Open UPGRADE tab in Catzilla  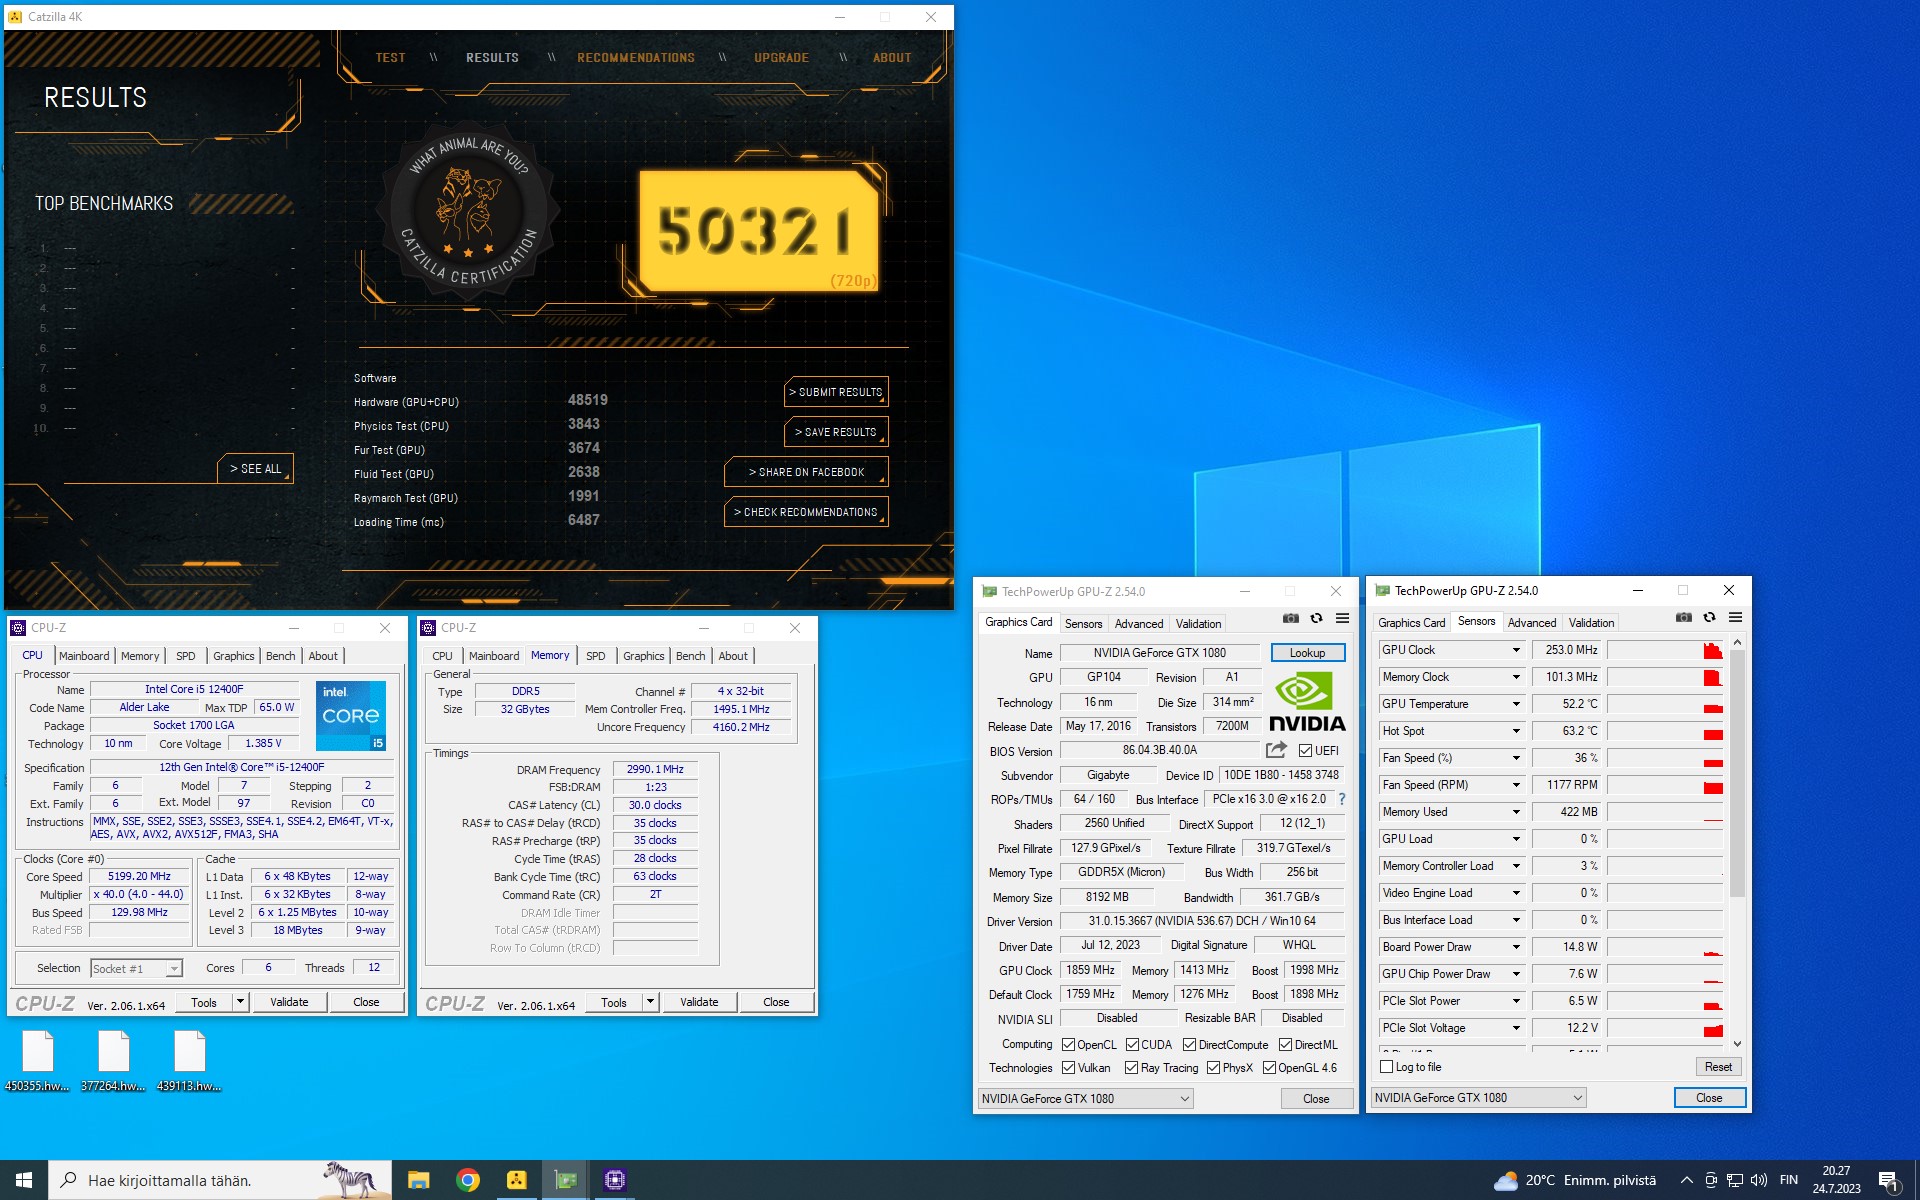tap(781, 58)
